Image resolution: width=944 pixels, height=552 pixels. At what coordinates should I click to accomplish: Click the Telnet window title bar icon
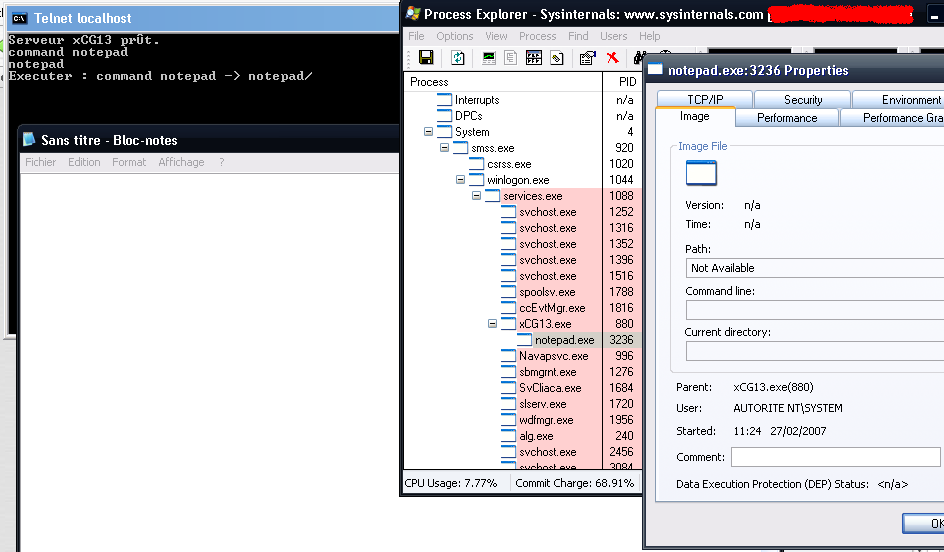coord(20,19)
